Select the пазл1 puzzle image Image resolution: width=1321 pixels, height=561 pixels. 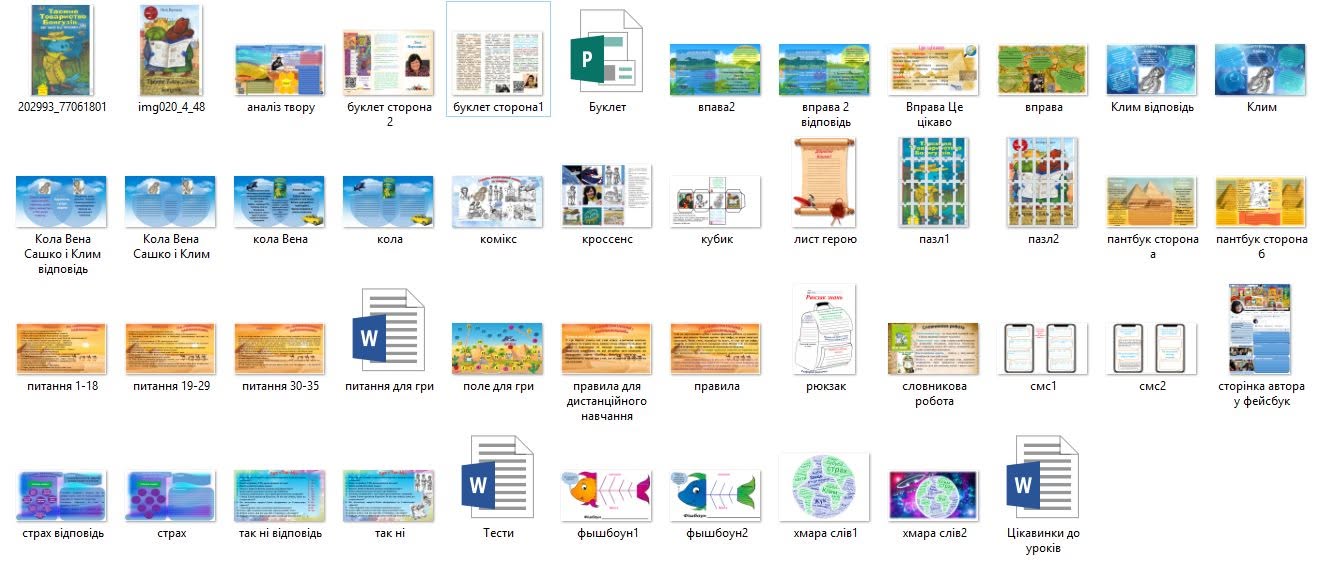[x=935, y=183]
